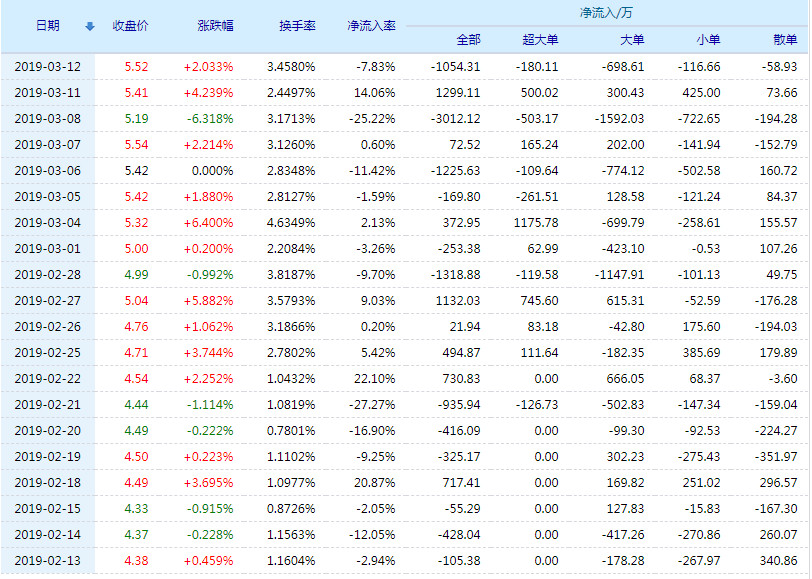Click the 收盘价 column header
This screenshot has height=579, width=812.
(x=131, y=26)
